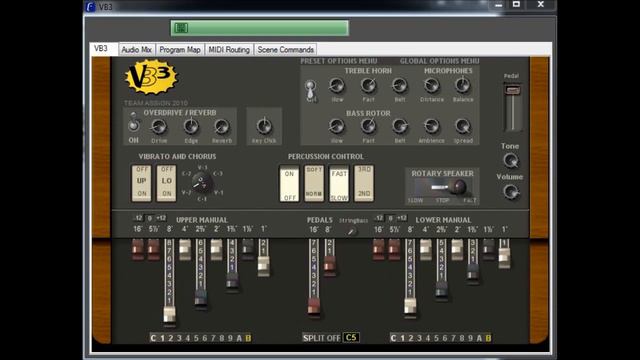Set lower manual transpose to -12
640x360 pixels.
click(378, 218)
